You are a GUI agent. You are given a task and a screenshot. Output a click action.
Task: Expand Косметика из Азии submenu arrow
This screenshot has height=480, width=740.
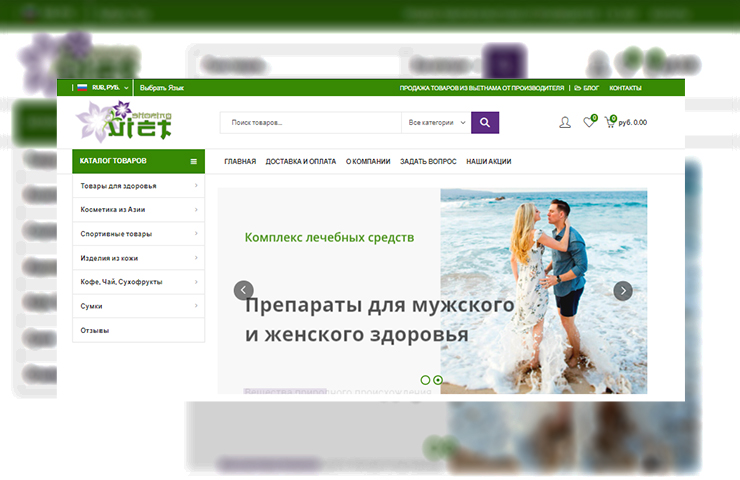(196, 210)
